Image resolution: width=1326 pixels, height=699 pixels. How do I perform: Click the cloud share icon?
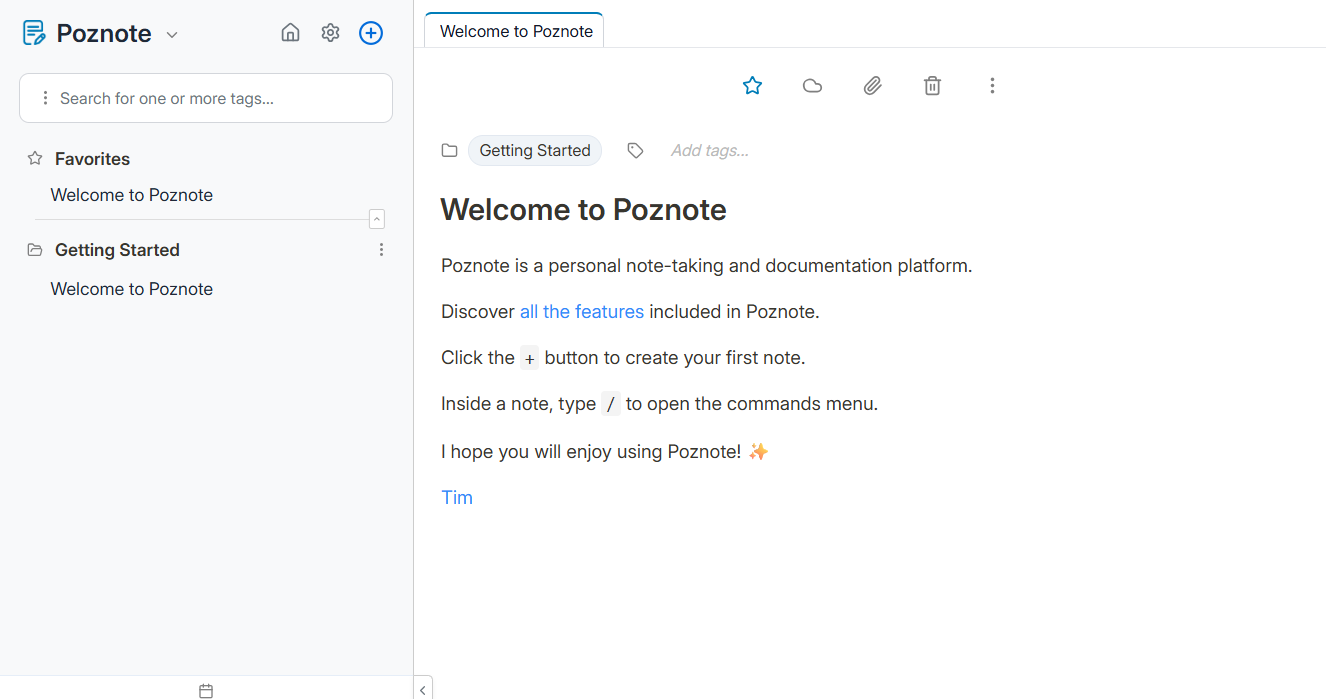(813, 86)
